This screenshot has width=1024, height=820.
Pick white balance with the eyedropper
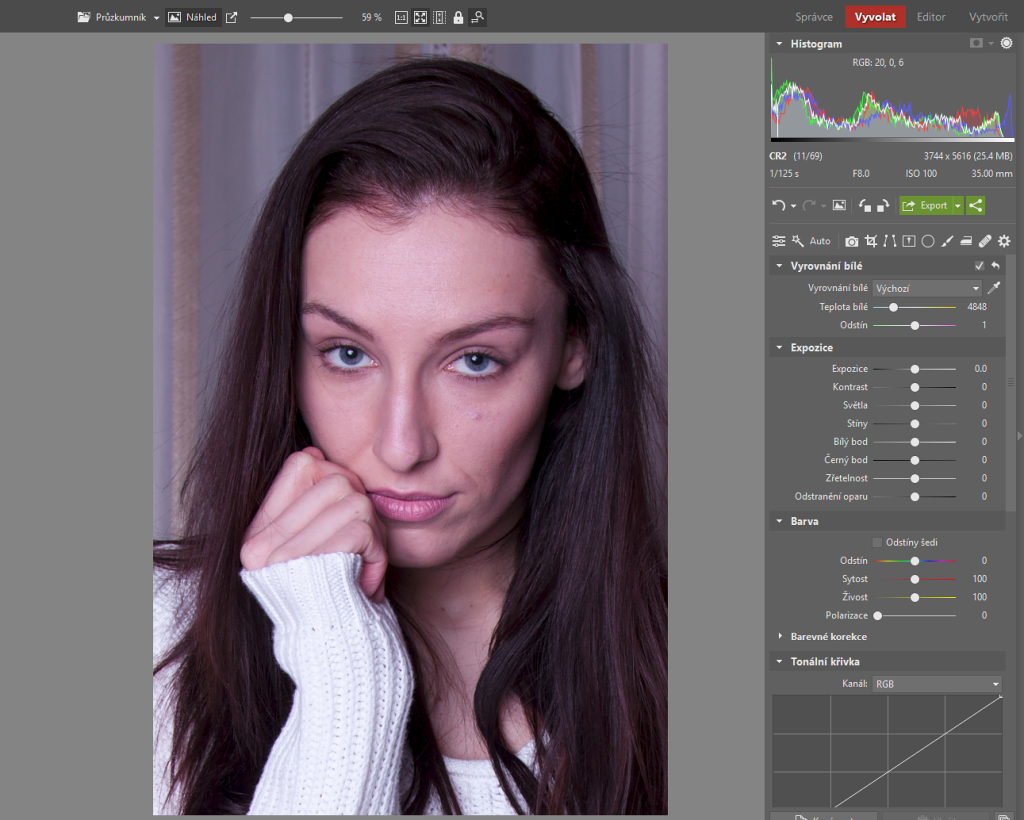(x=993, y=288)
